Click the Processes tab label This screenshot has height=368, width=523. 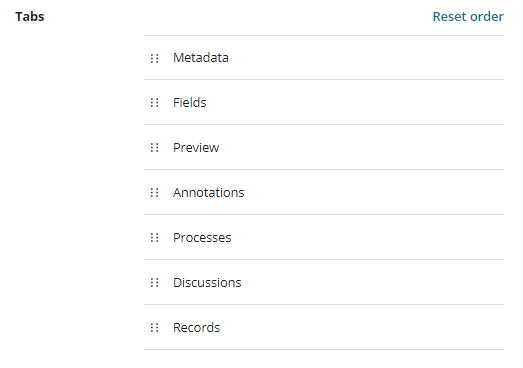[x=202, y=238]
